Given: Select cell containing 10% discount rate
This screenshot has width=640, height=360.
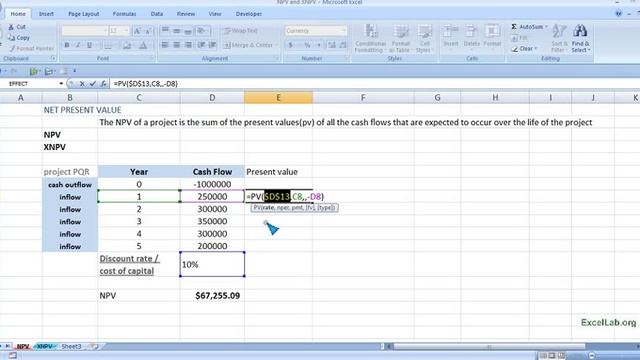Looking at the screenshot, I should pos(212,264).
